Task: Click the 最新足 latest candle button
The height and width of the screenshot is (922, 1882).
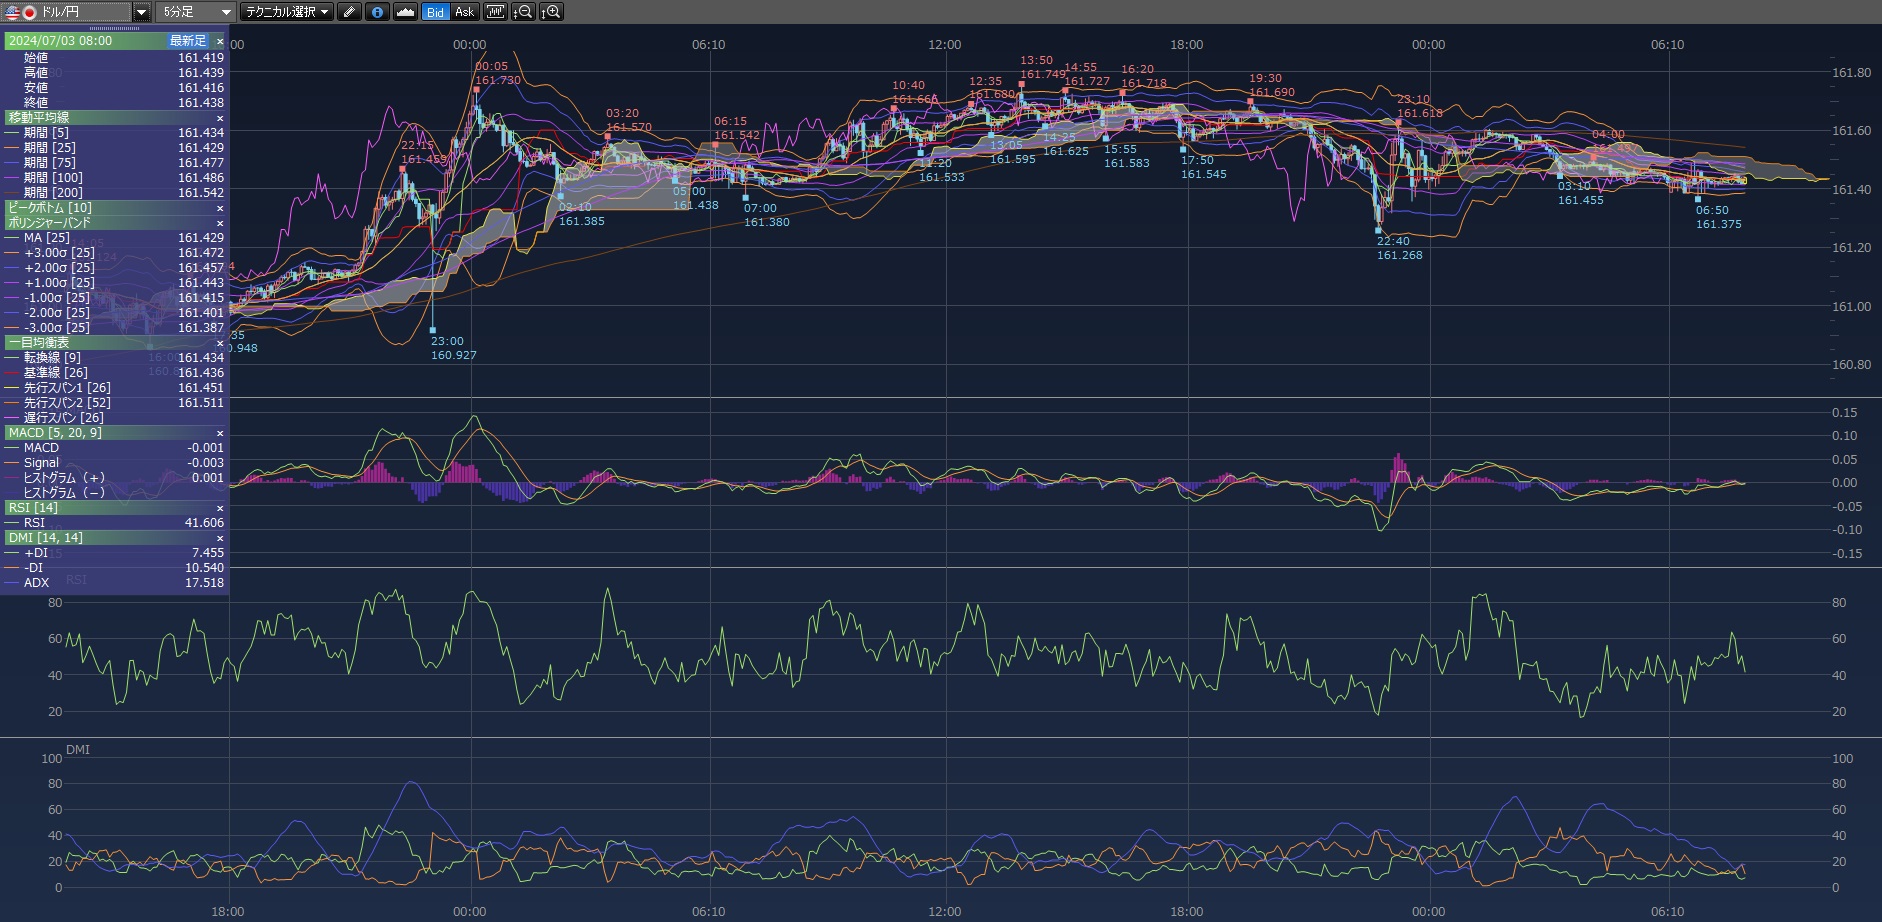Action: (x=187, y=41)
